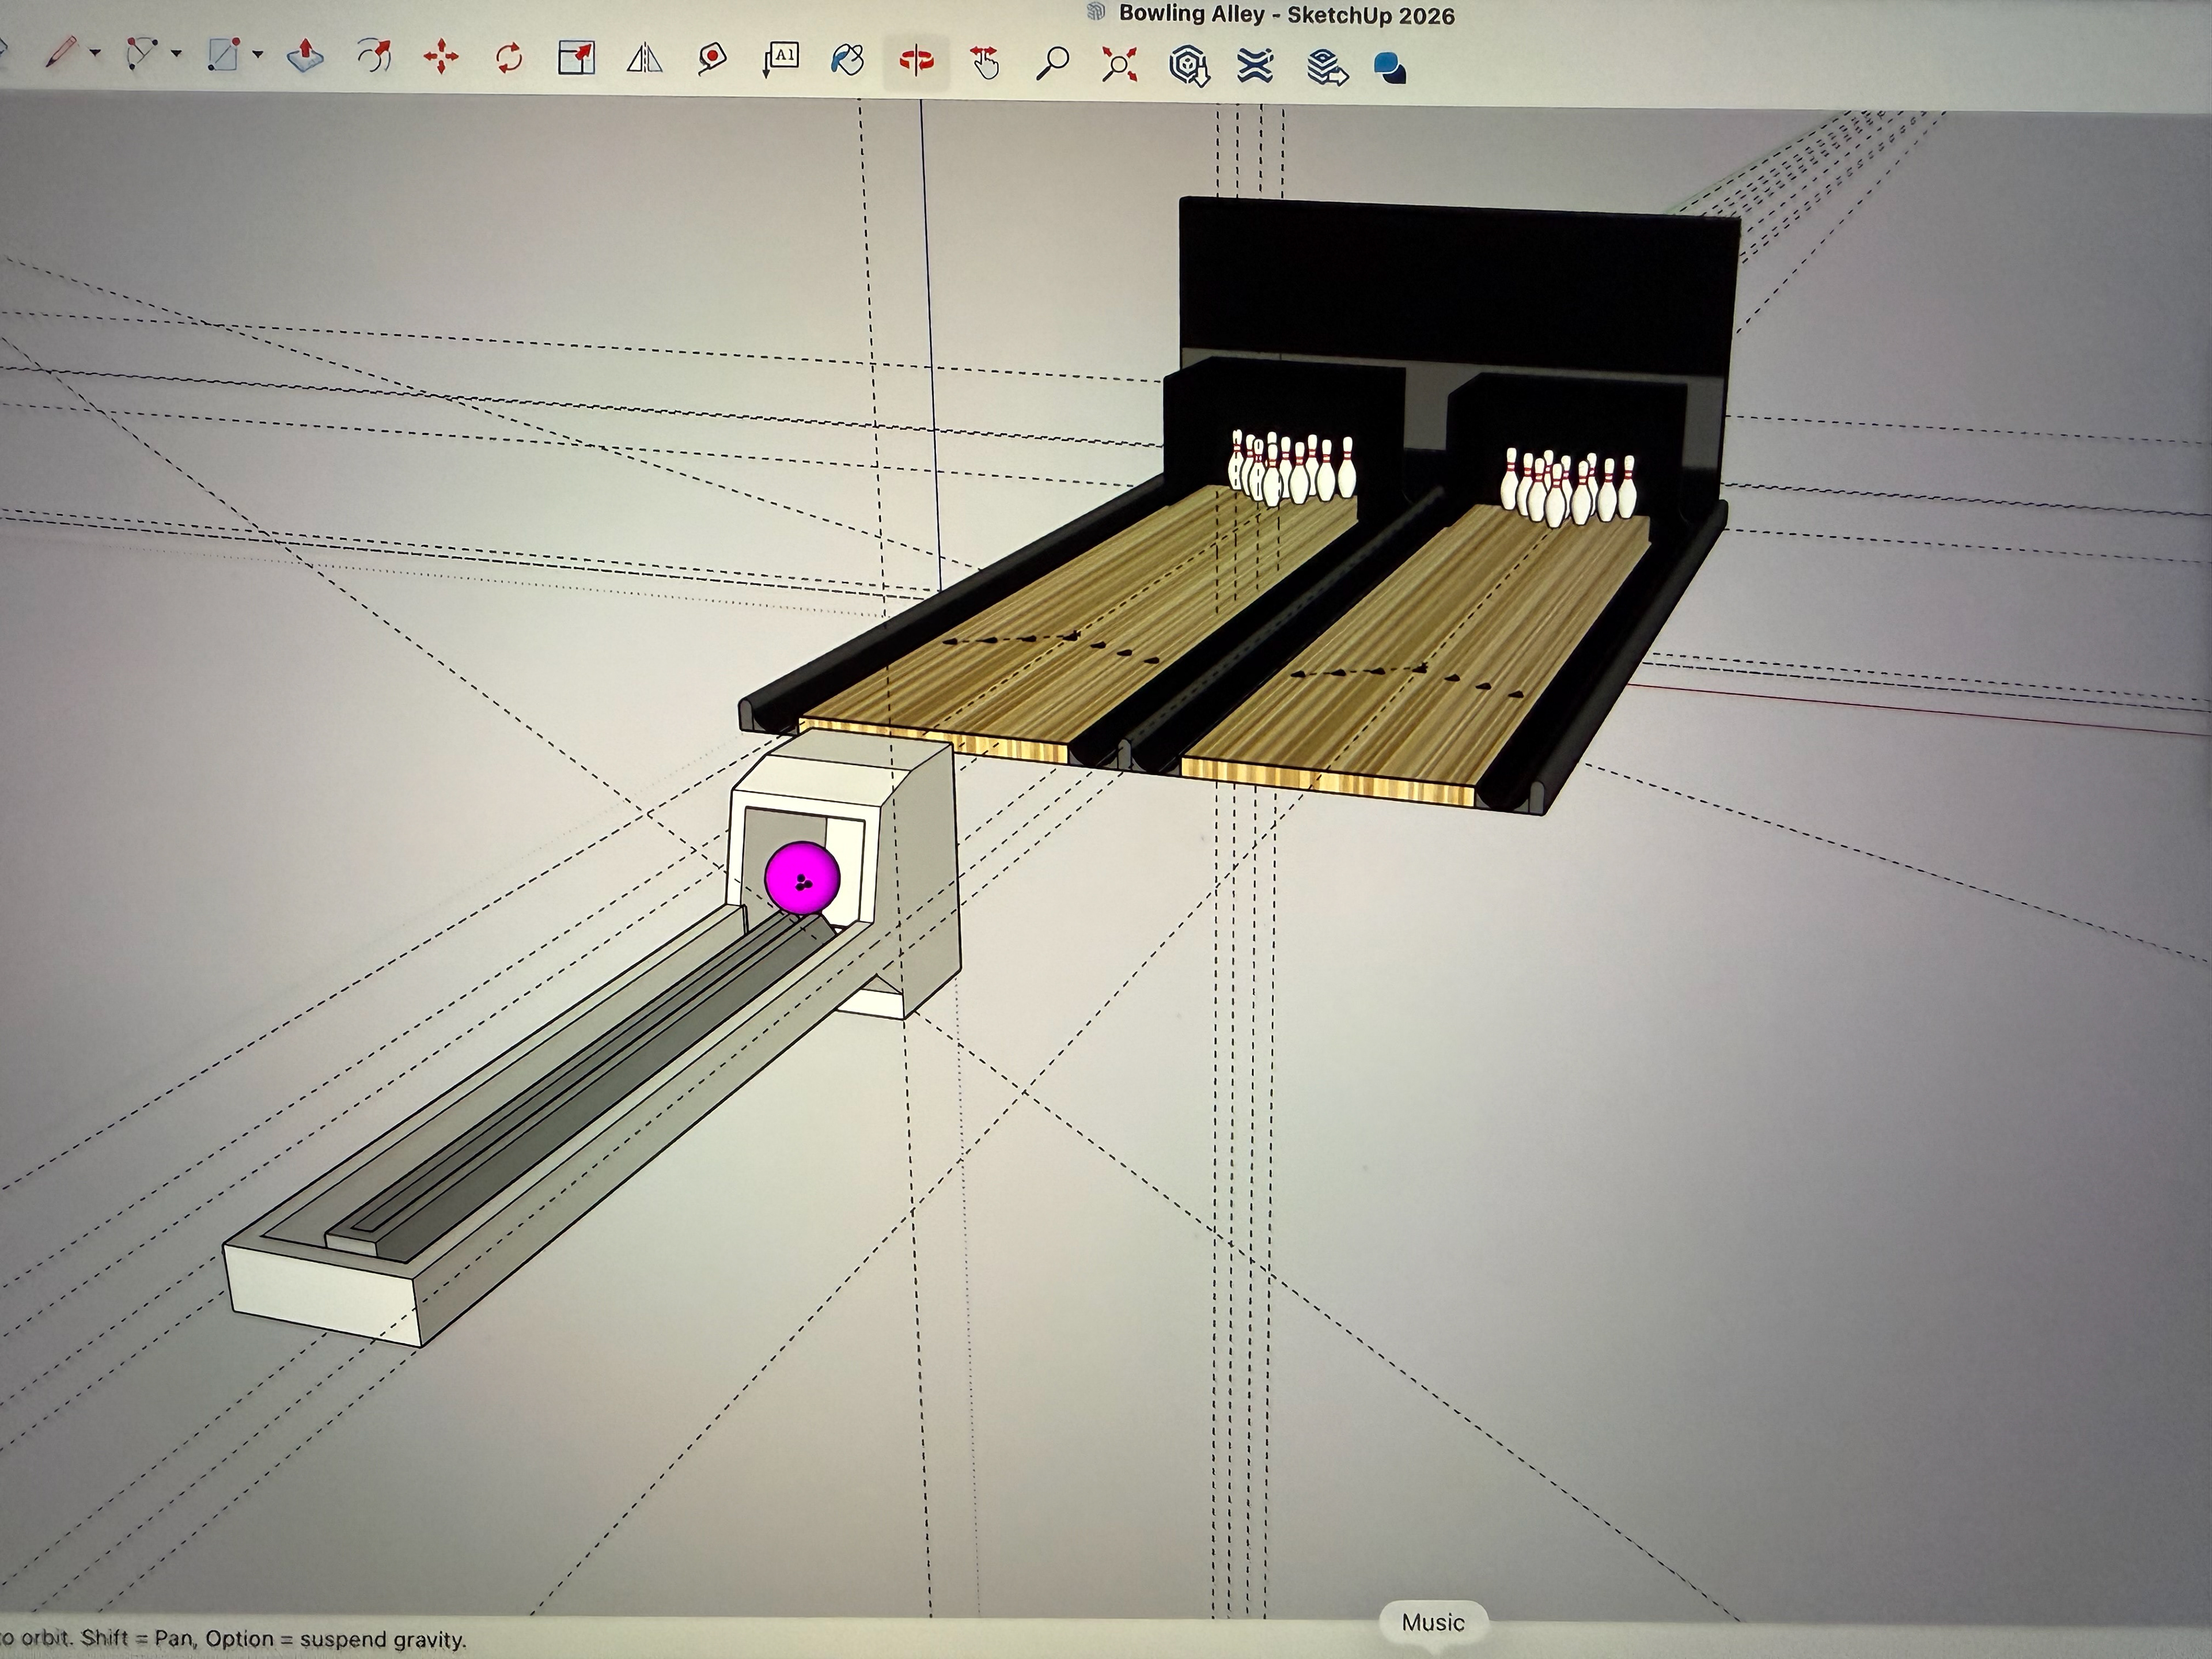Pick the Scale tool
This screenshot has height=1659, width=2212.
click(x=576, y=58)
